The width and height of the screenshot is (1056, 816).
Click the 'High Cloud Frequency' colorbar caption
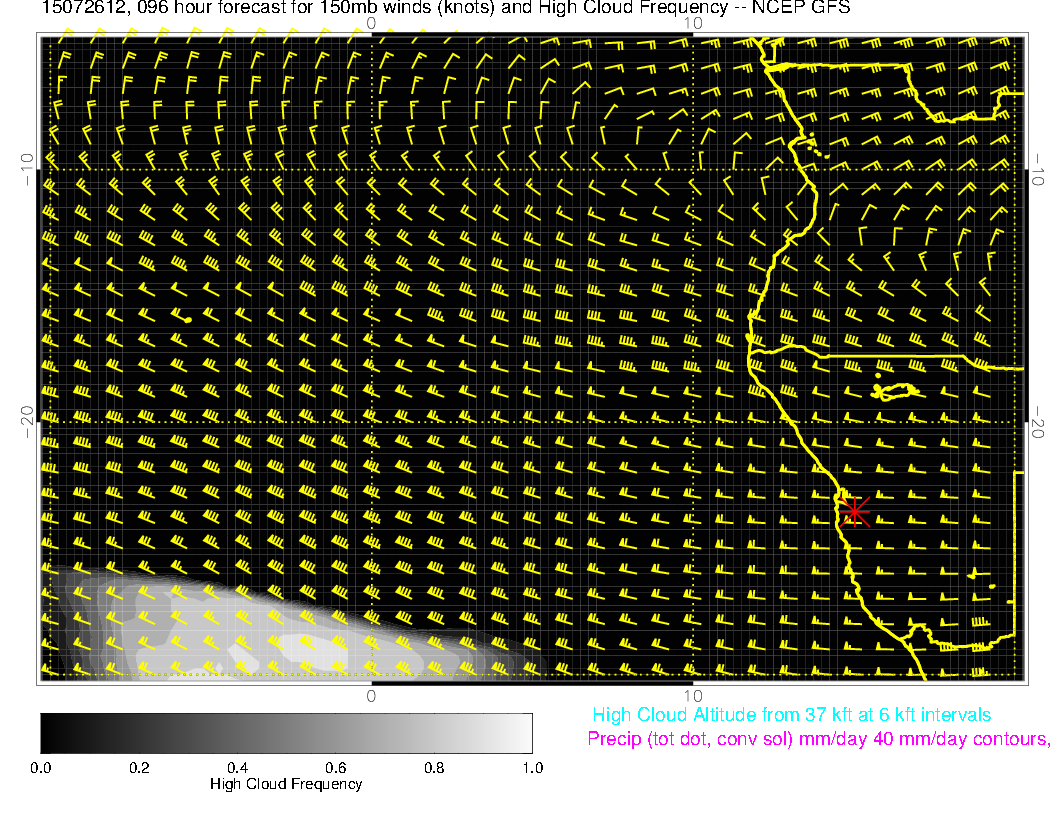click(x=286, y=784)
